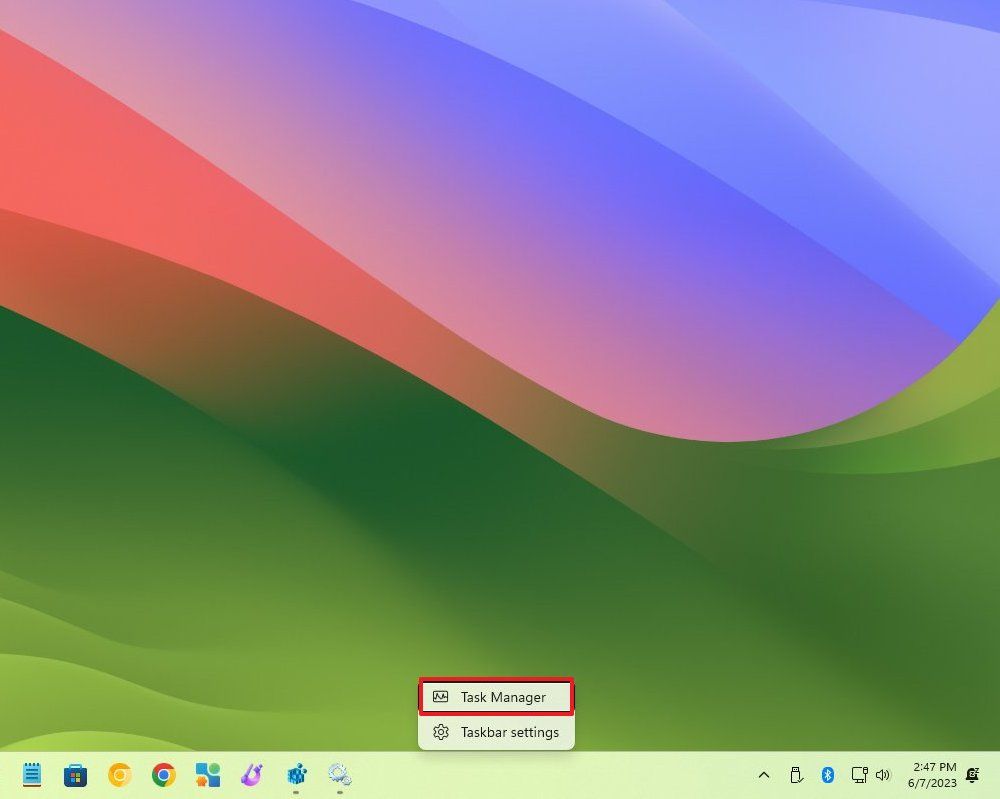
Task: Select the colorful shapes app pinned to taskbar
Action: pyautogui.click(x=207, y=775)
